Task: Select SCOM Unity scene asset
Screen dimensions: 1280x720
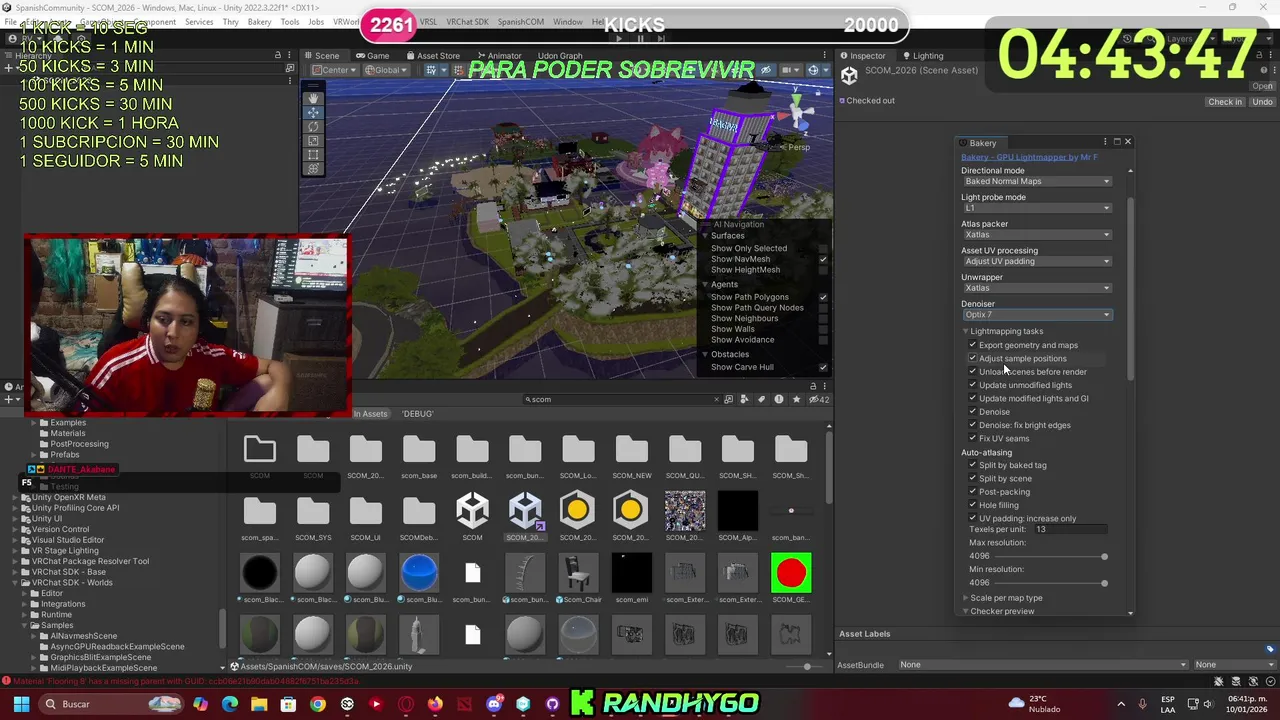Action: [x=472, y=516]
